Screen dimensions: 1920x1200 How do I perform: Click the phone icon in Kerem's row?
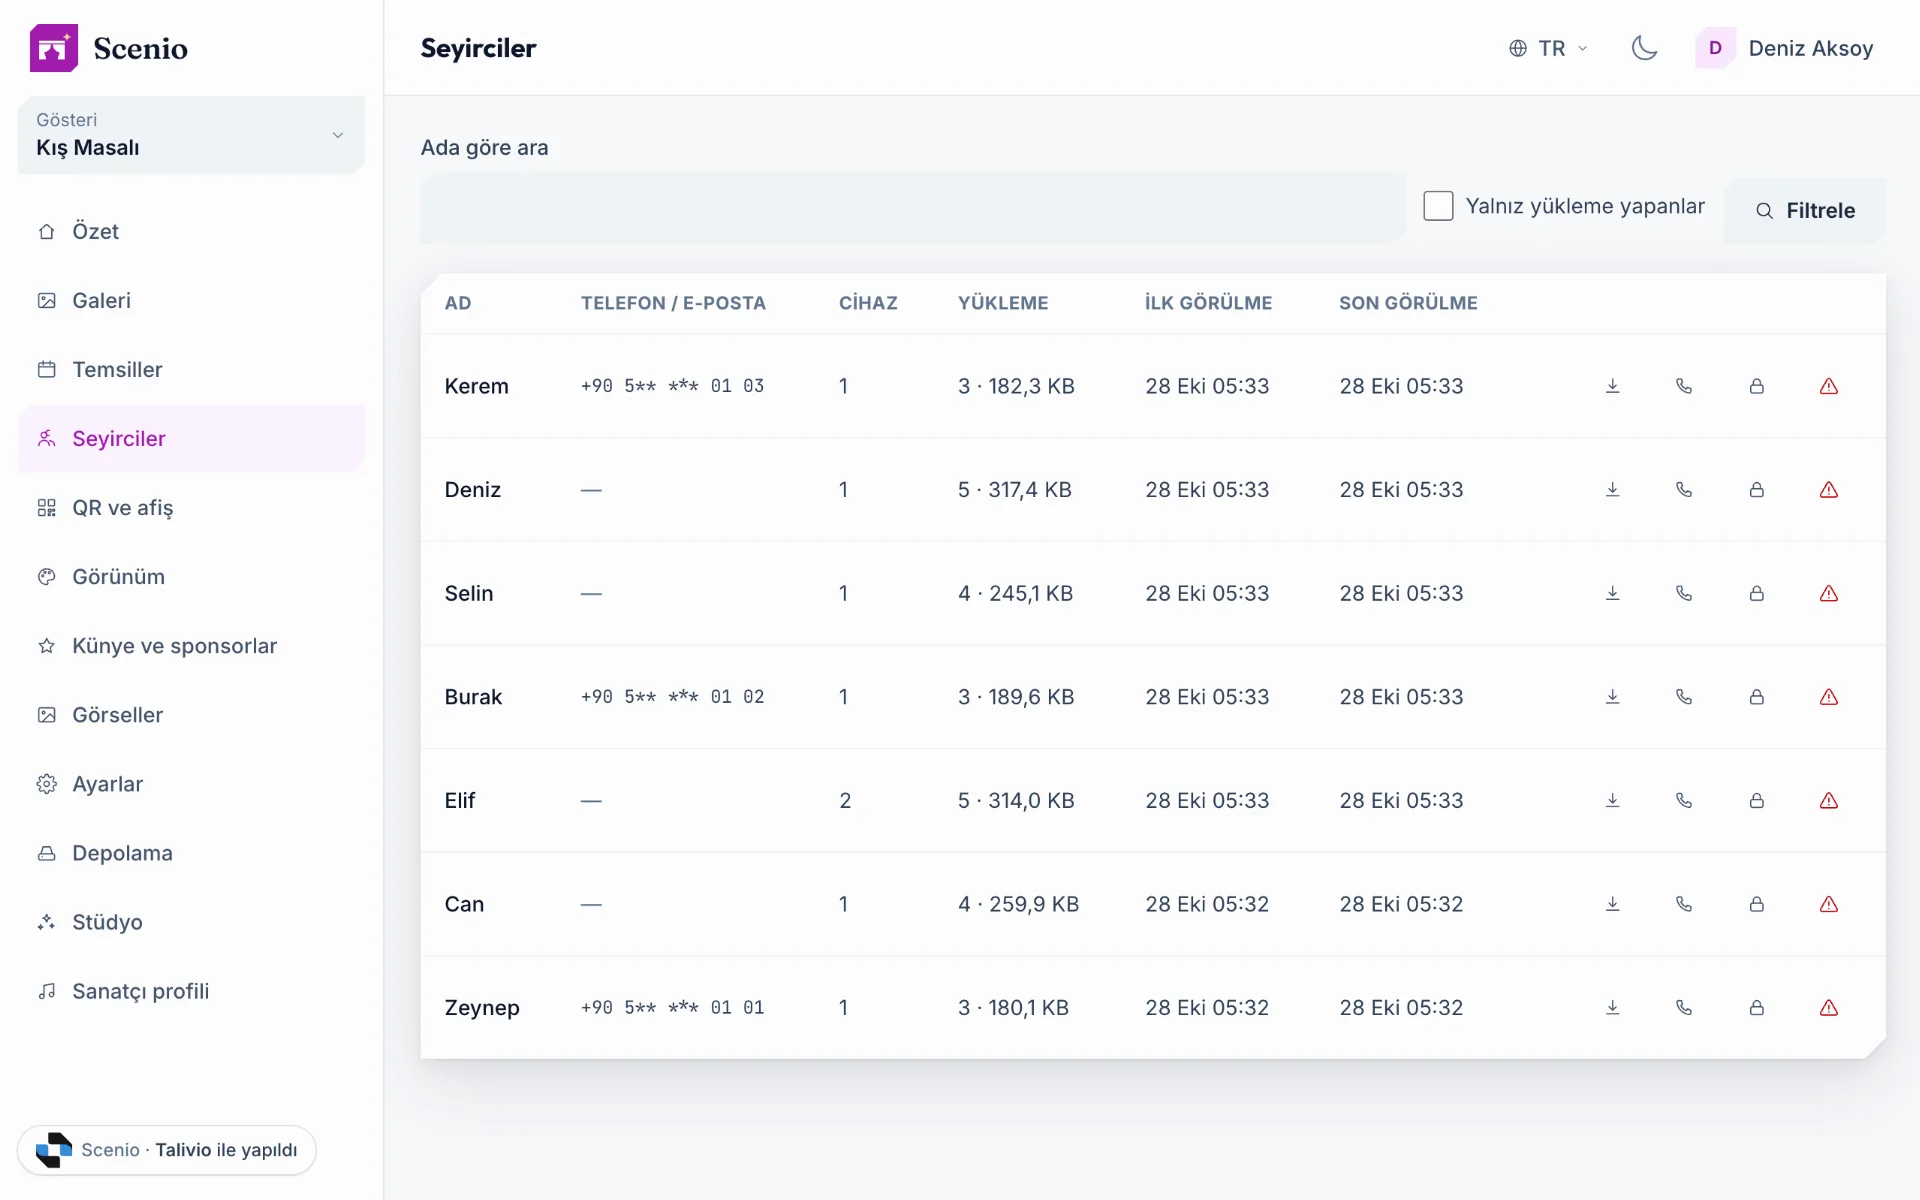[1684, 386]
